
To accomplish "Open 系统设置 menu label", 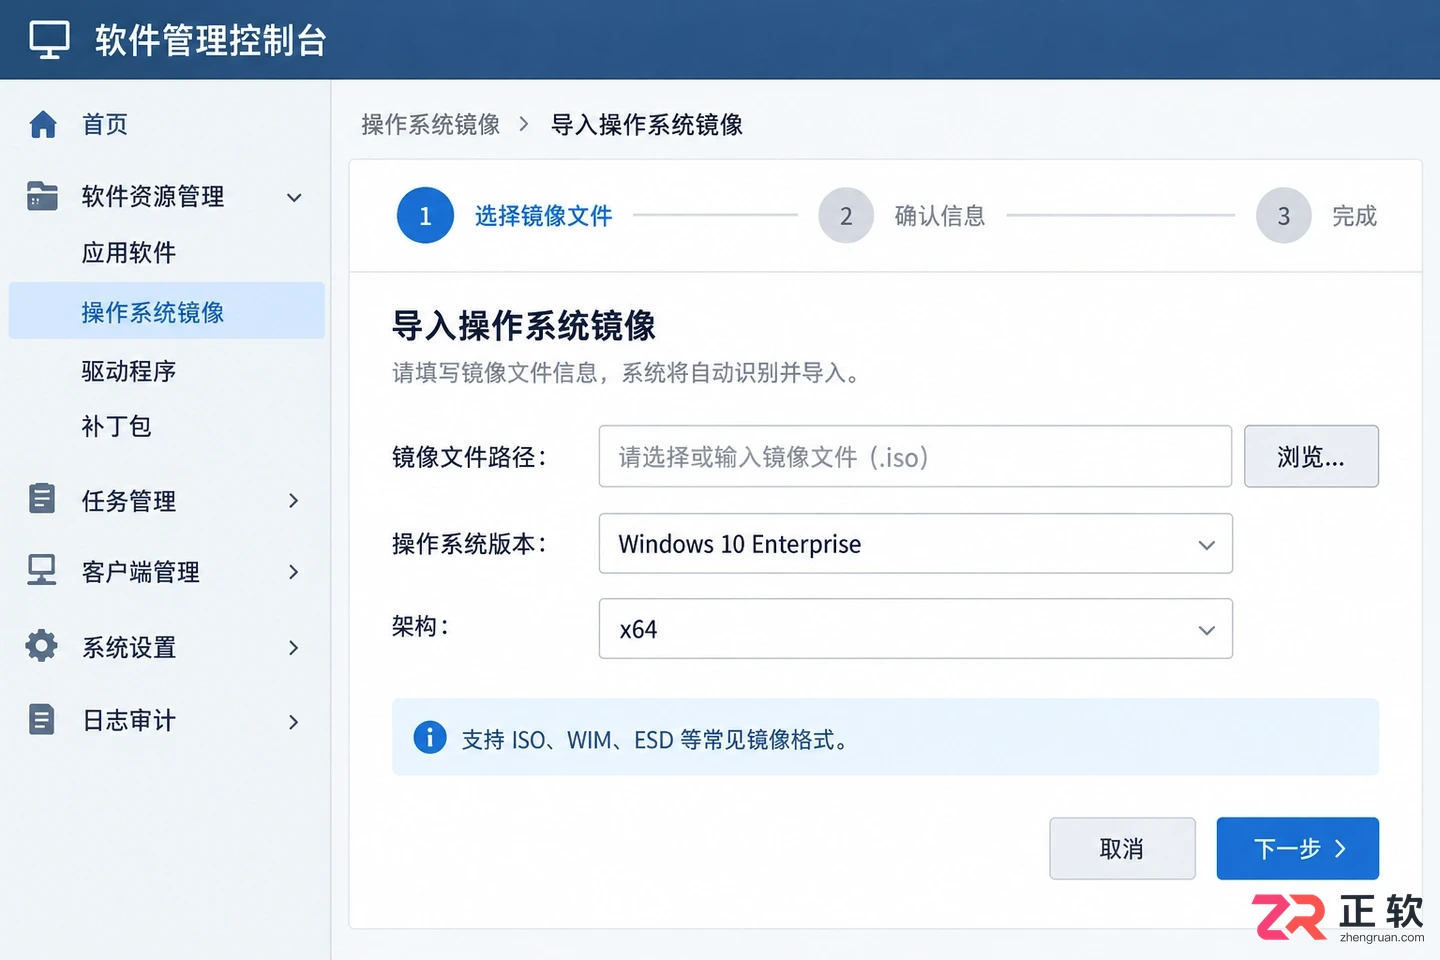I will [129, 648].
